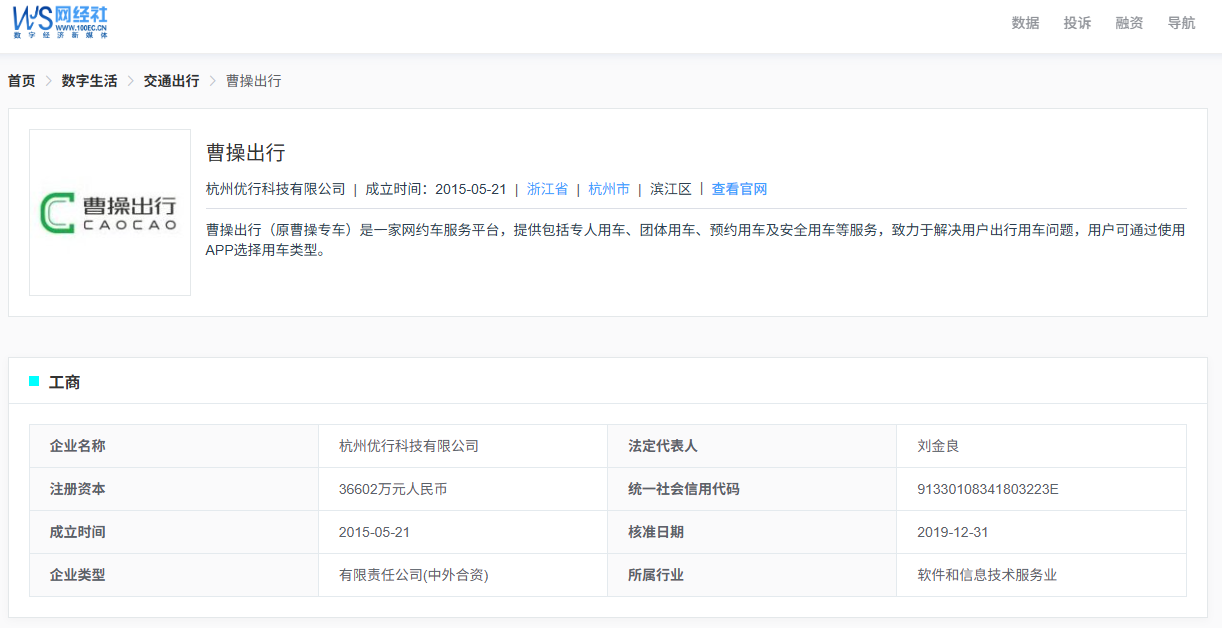Select 杭州优行科技有限公司 under the company title
Image resolution: width=1222 pixels, height=628 pixels.
pyautogui.click(x=276, y=189)
